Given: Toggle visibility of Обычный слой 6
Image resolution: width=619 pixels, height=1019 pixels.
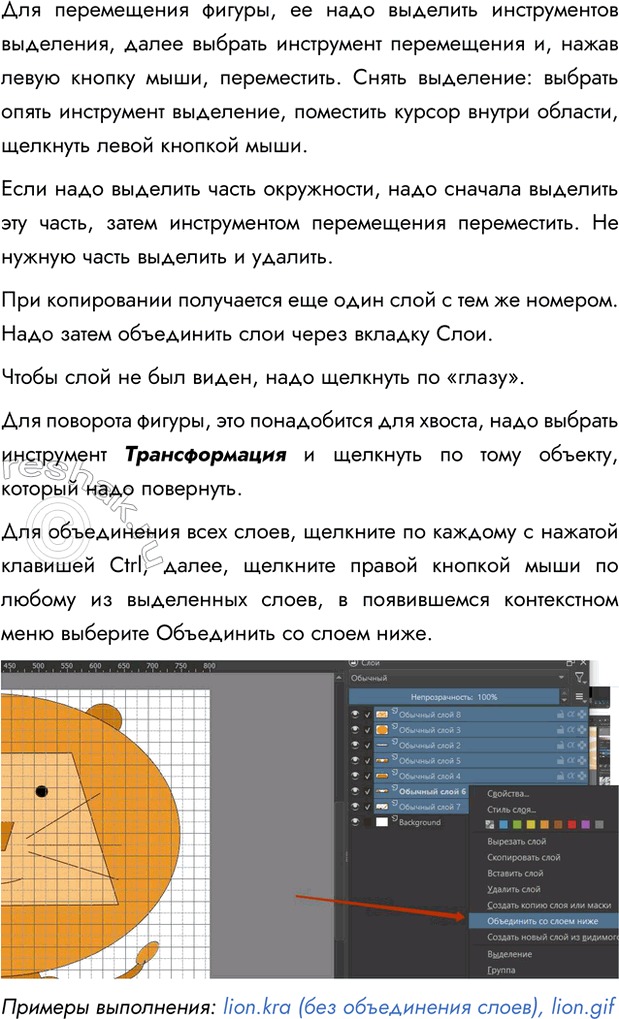Looking at the screenshot, I should (355, 791).
